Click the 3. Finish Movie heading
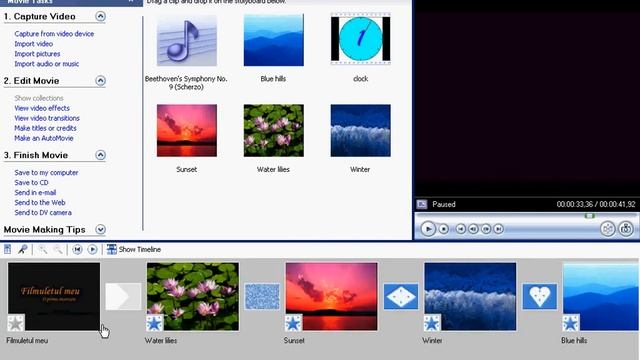 tap(36, 155)
